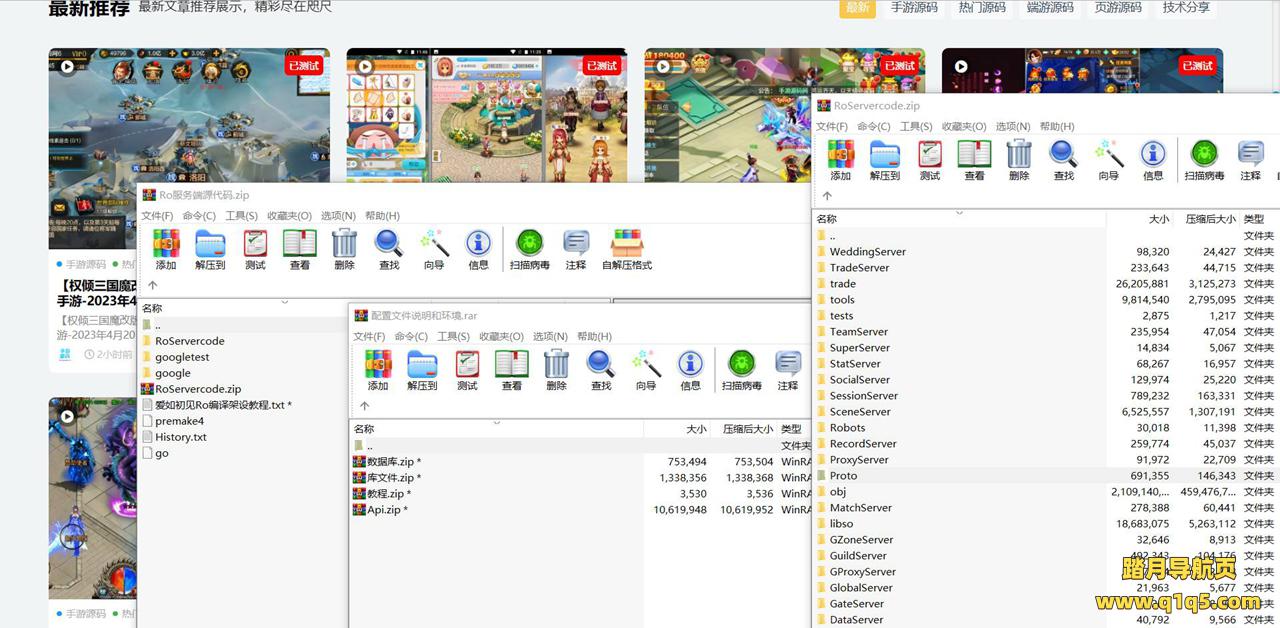This screenshot has width=1280, height=628.
Task: Run 测试 in the 配置文件说明和环境.rar toolbar
Action: [x=467, y=369]
